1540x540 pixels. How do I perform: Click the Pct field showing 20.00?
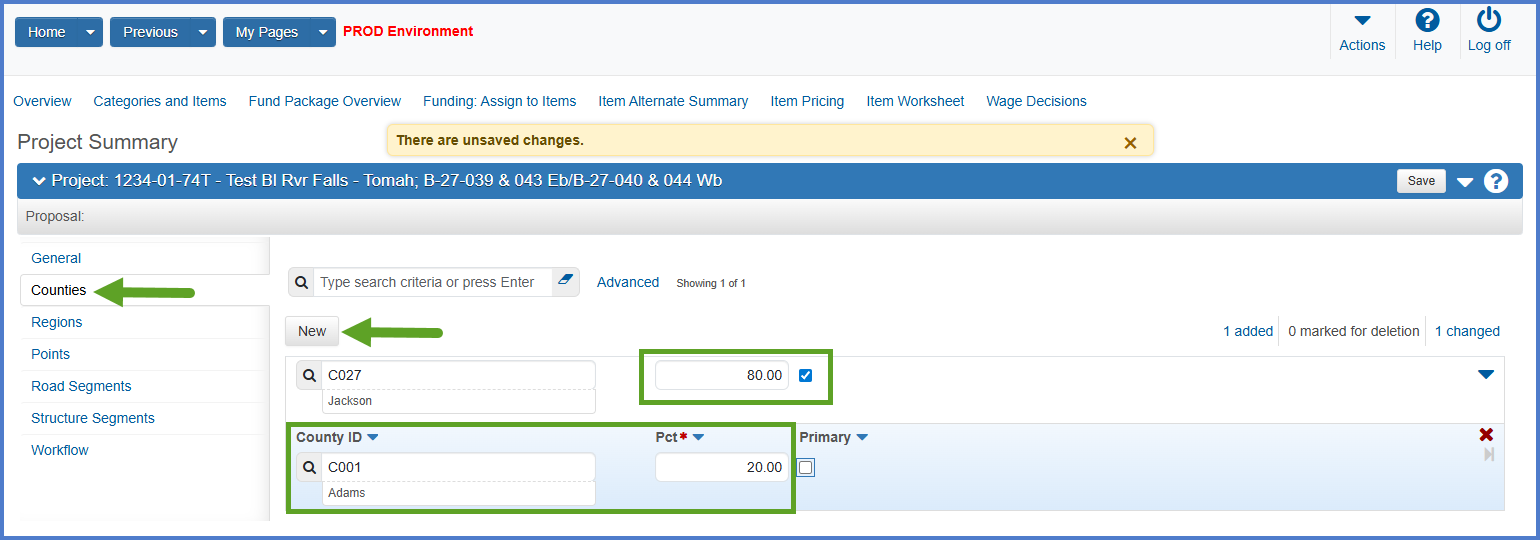point(721,467)
